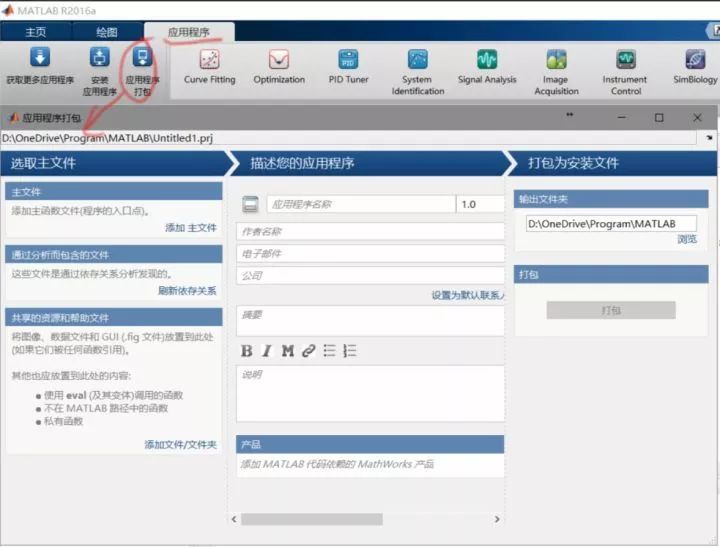Insert a hyperlink in the description

(x=309, y=350)
